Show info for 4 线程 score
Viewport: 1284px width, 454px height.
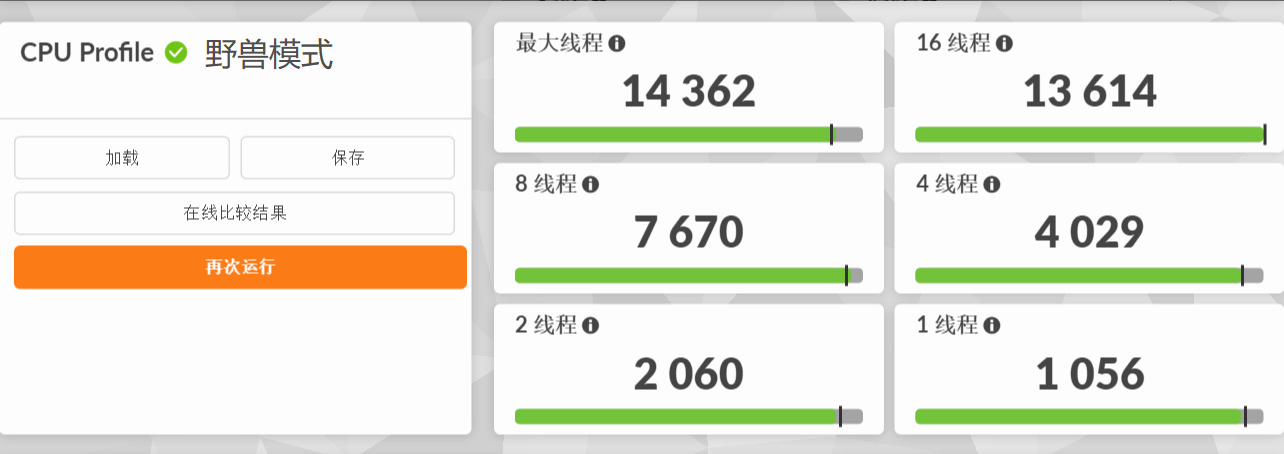coord(991,185)
